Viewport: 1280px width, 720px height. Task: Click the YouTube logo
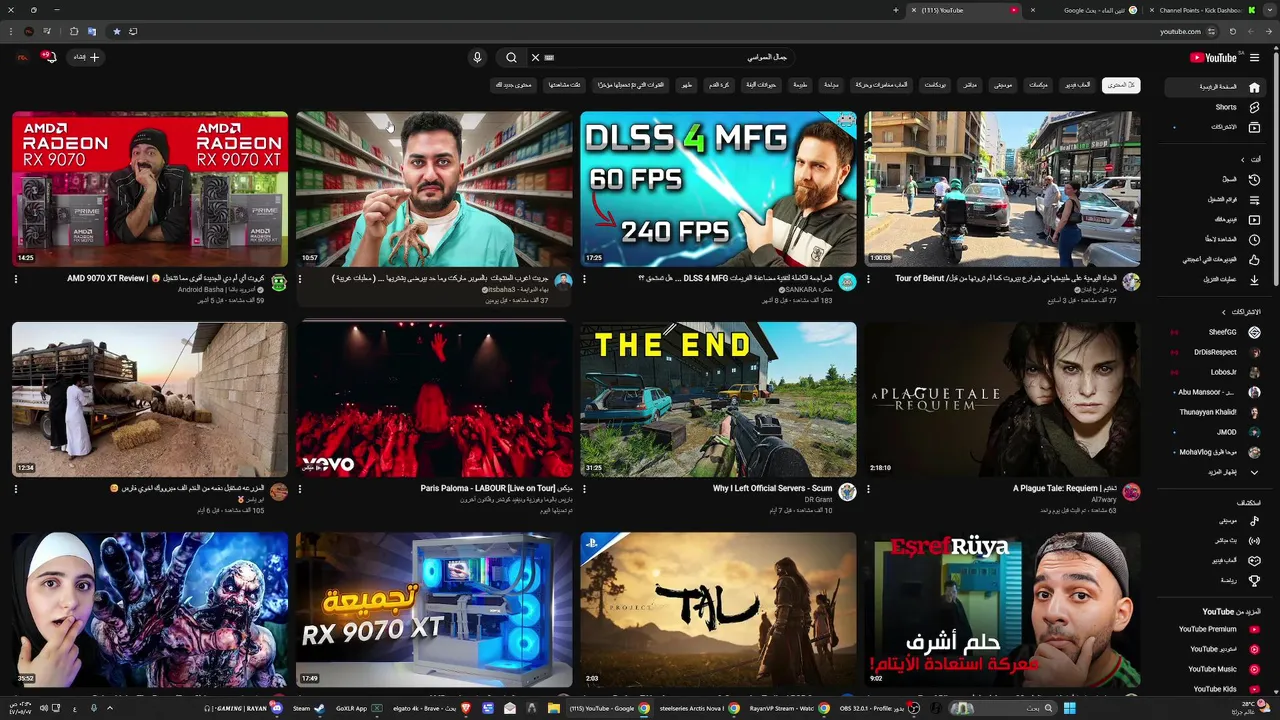tap(1214, 58)
